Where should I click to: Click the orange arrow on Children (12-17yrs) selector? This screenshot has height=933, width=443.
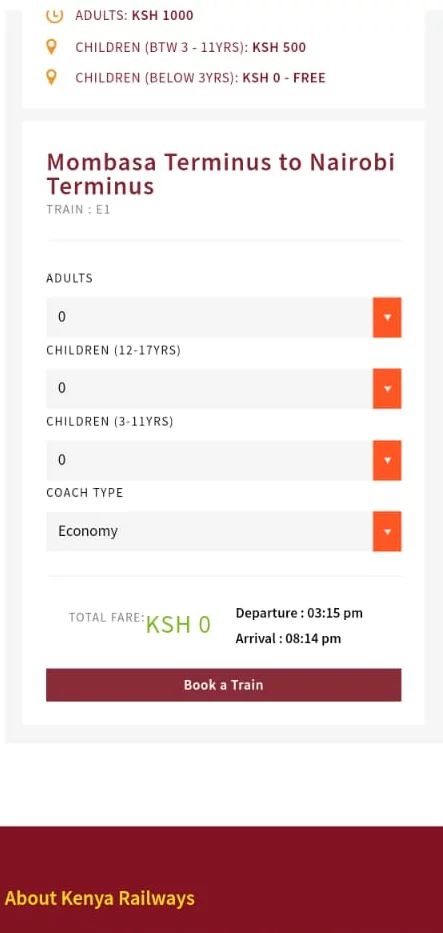point(387,389)
